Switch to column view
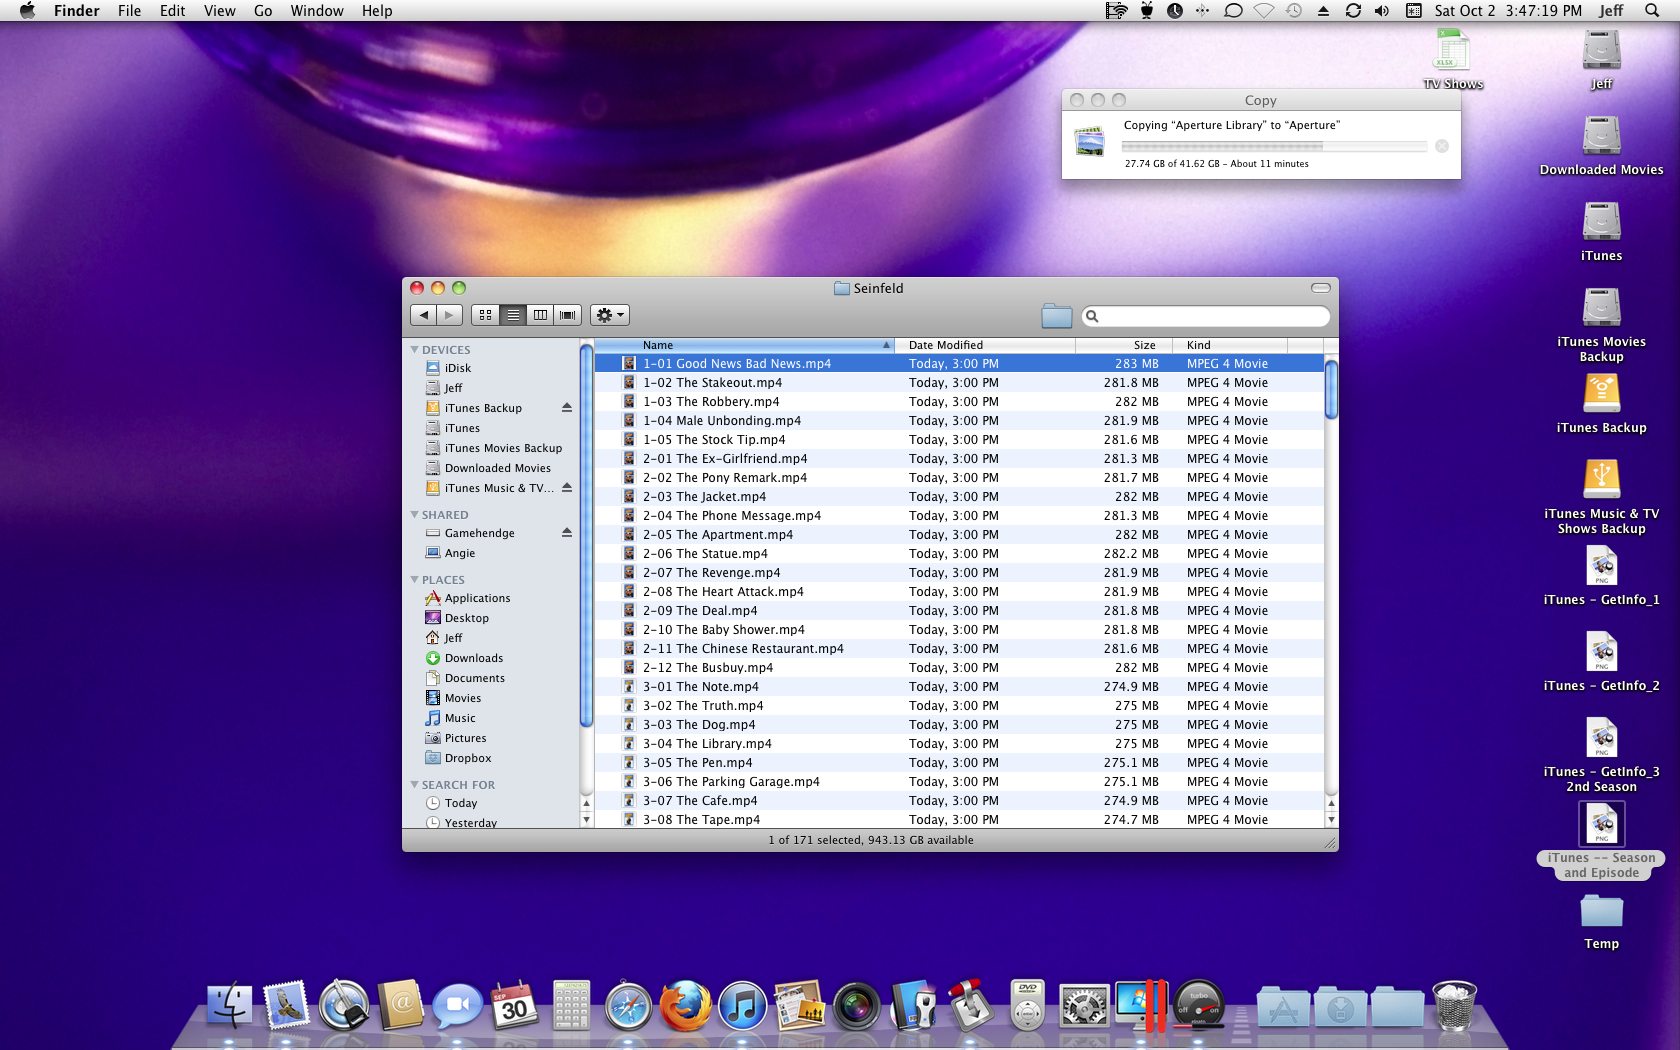1680x1050 pixels. tap(541, 314)
